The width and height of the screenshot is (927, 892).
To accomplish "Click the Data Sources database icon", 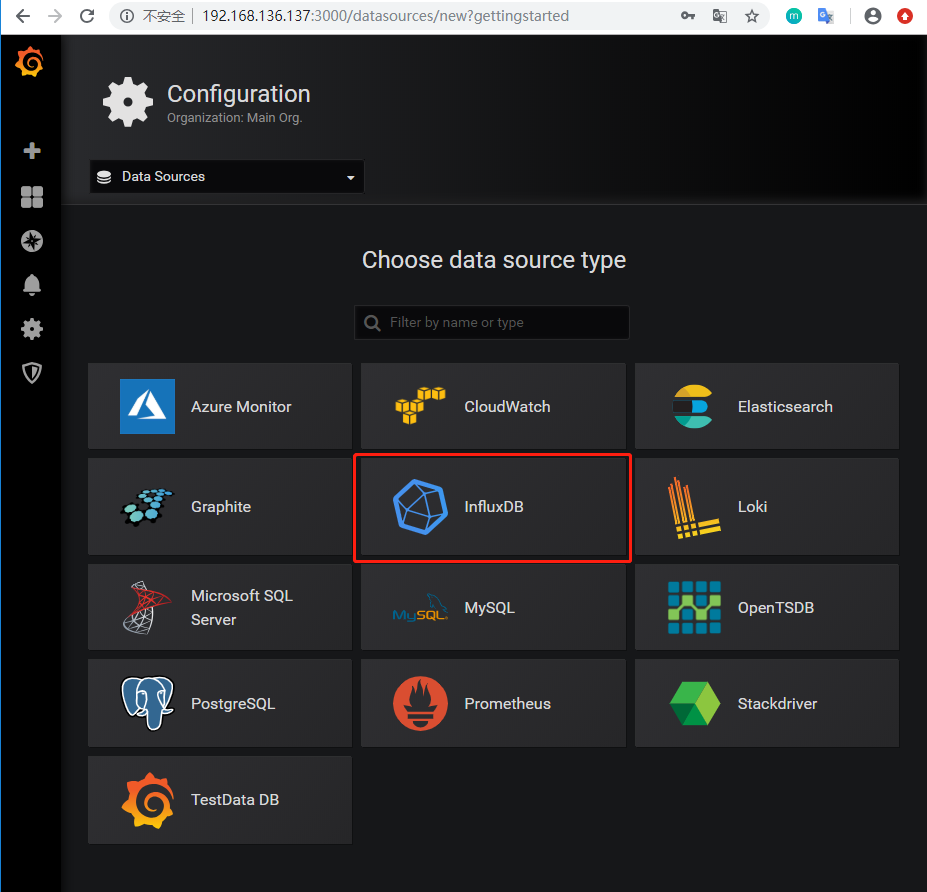I will click(x=104, y=177).
